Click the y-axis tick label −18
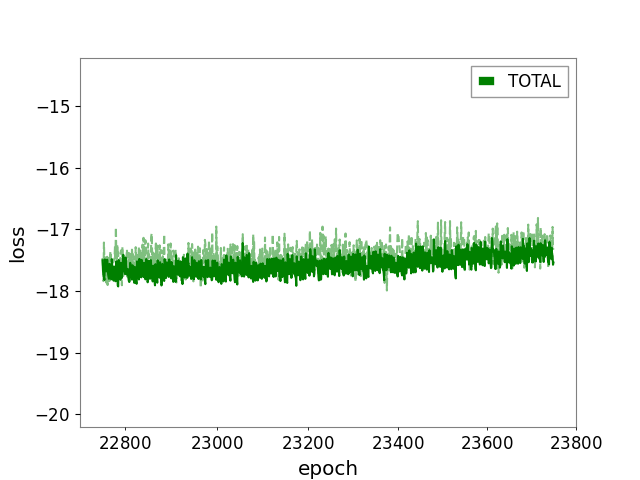 (x=53, y=291)
